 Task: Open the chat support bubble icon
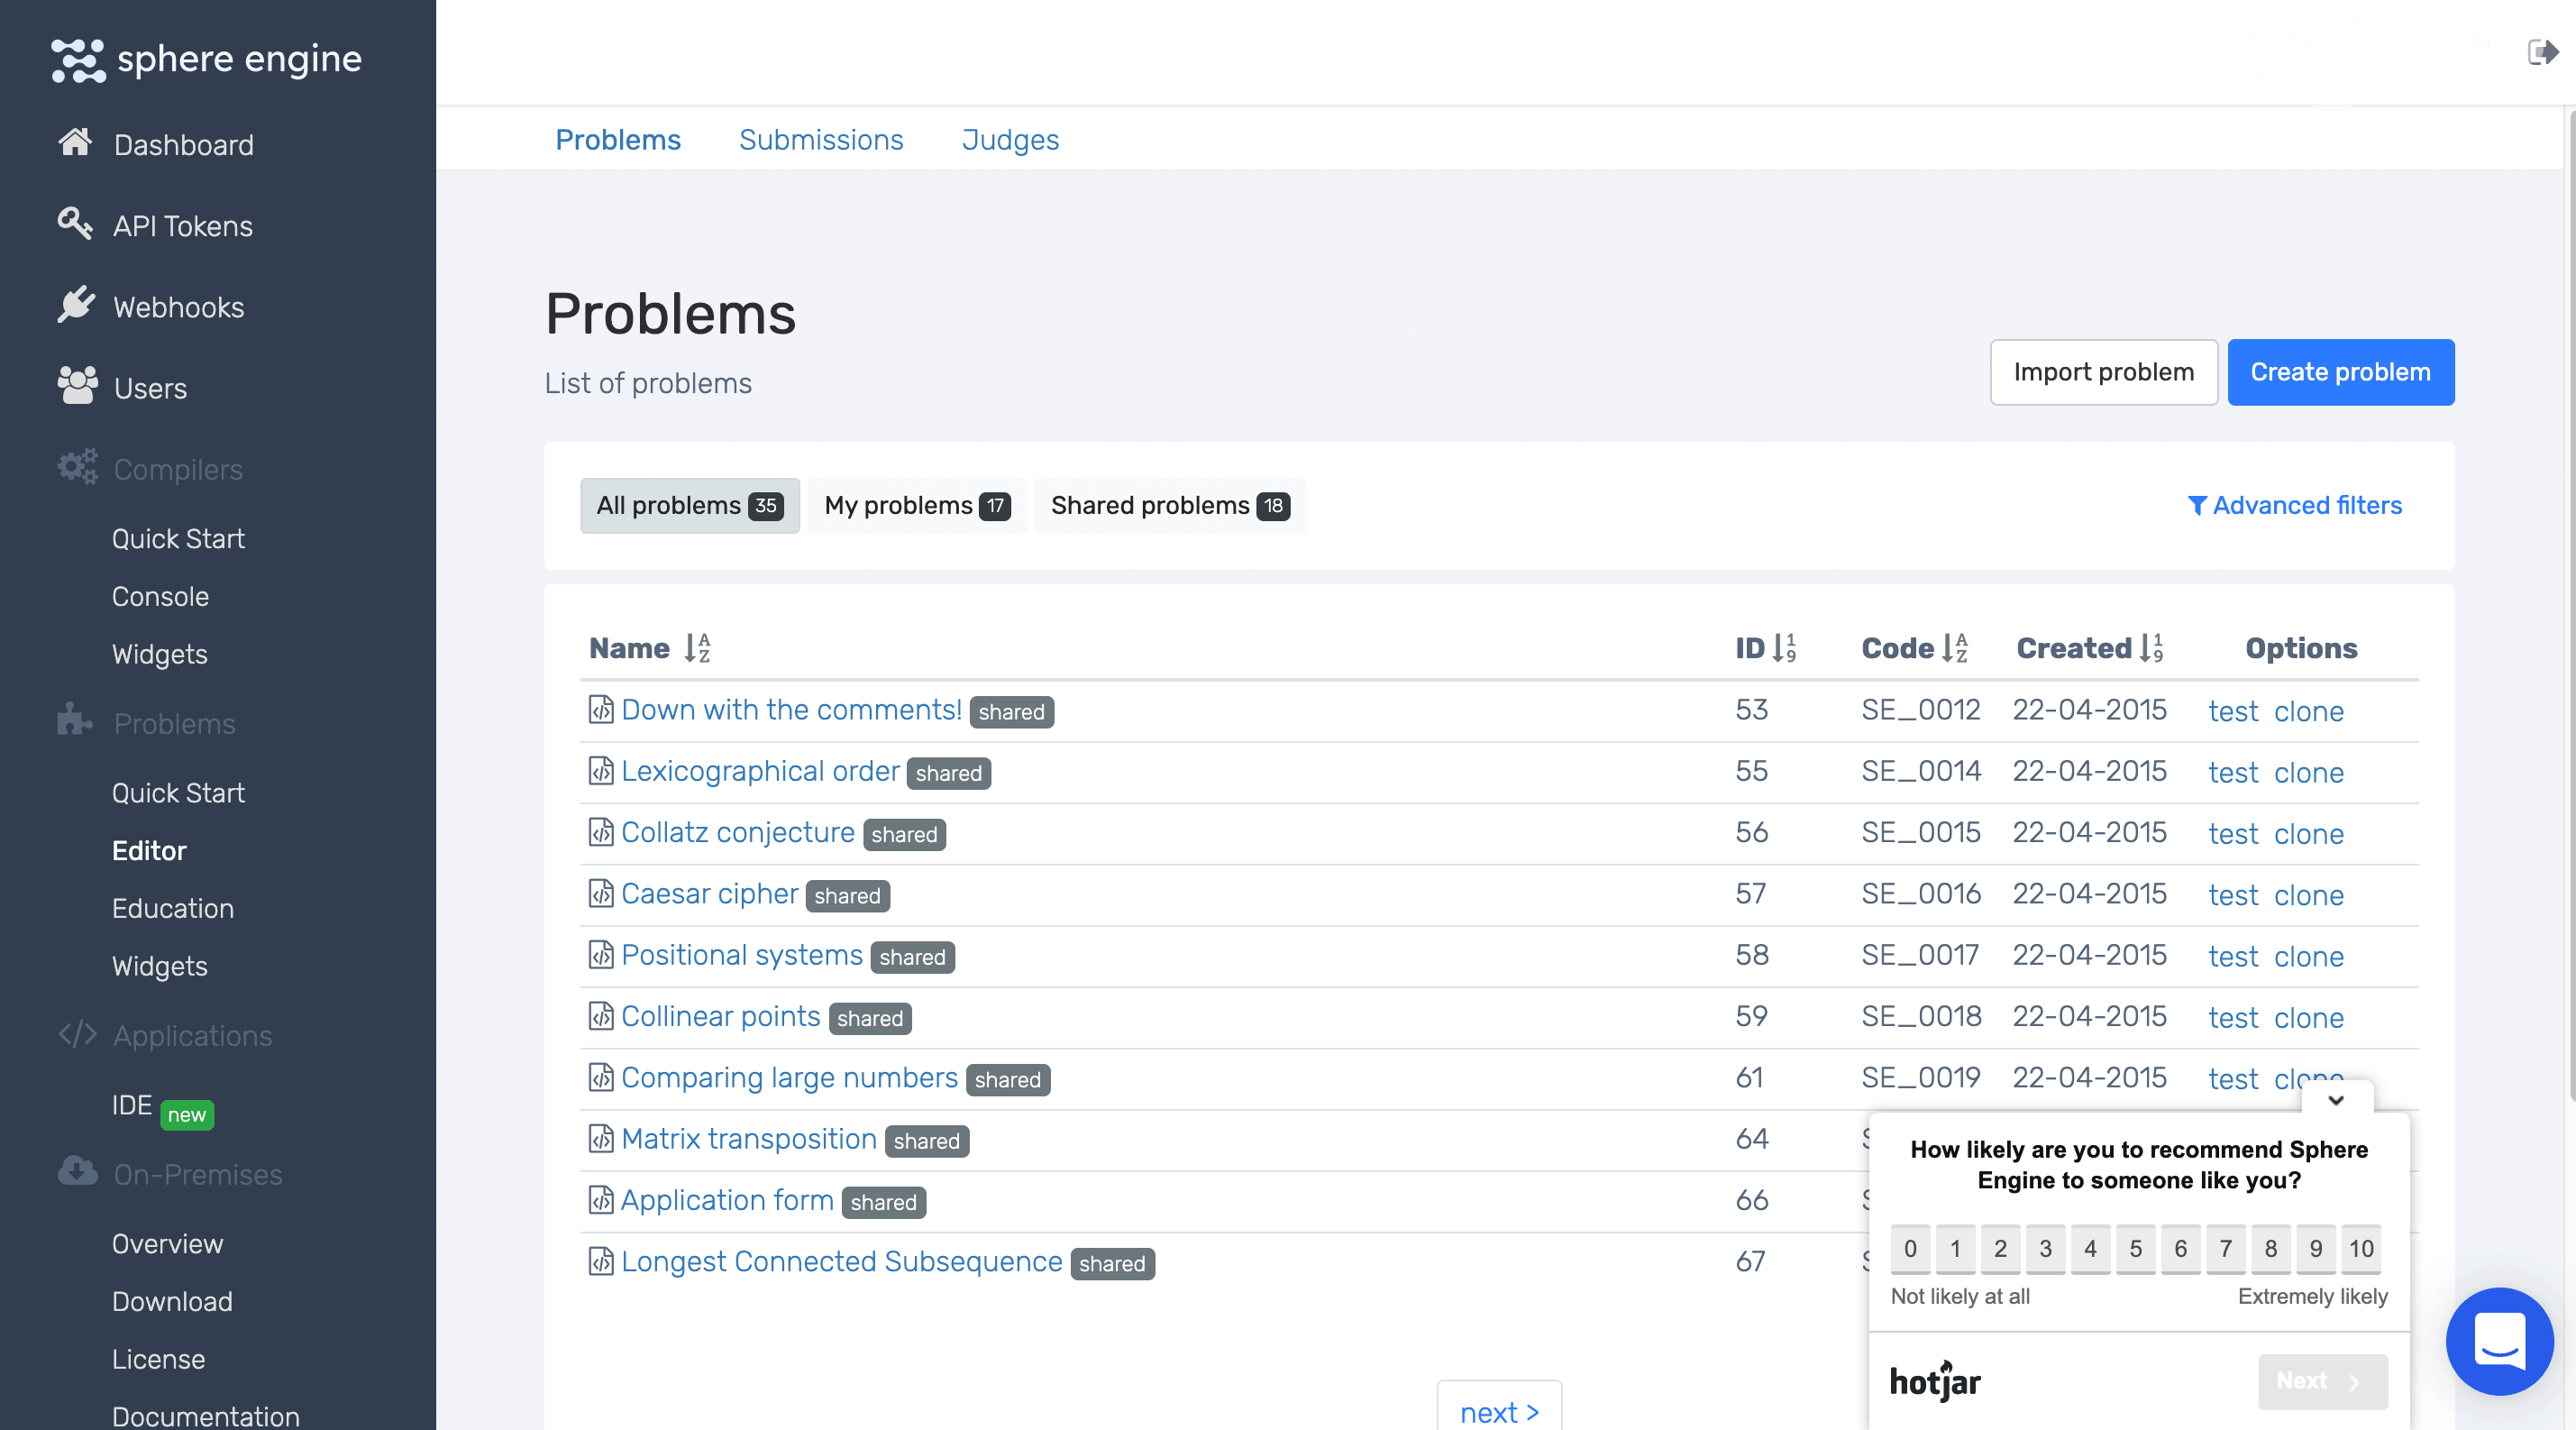2499,1341
